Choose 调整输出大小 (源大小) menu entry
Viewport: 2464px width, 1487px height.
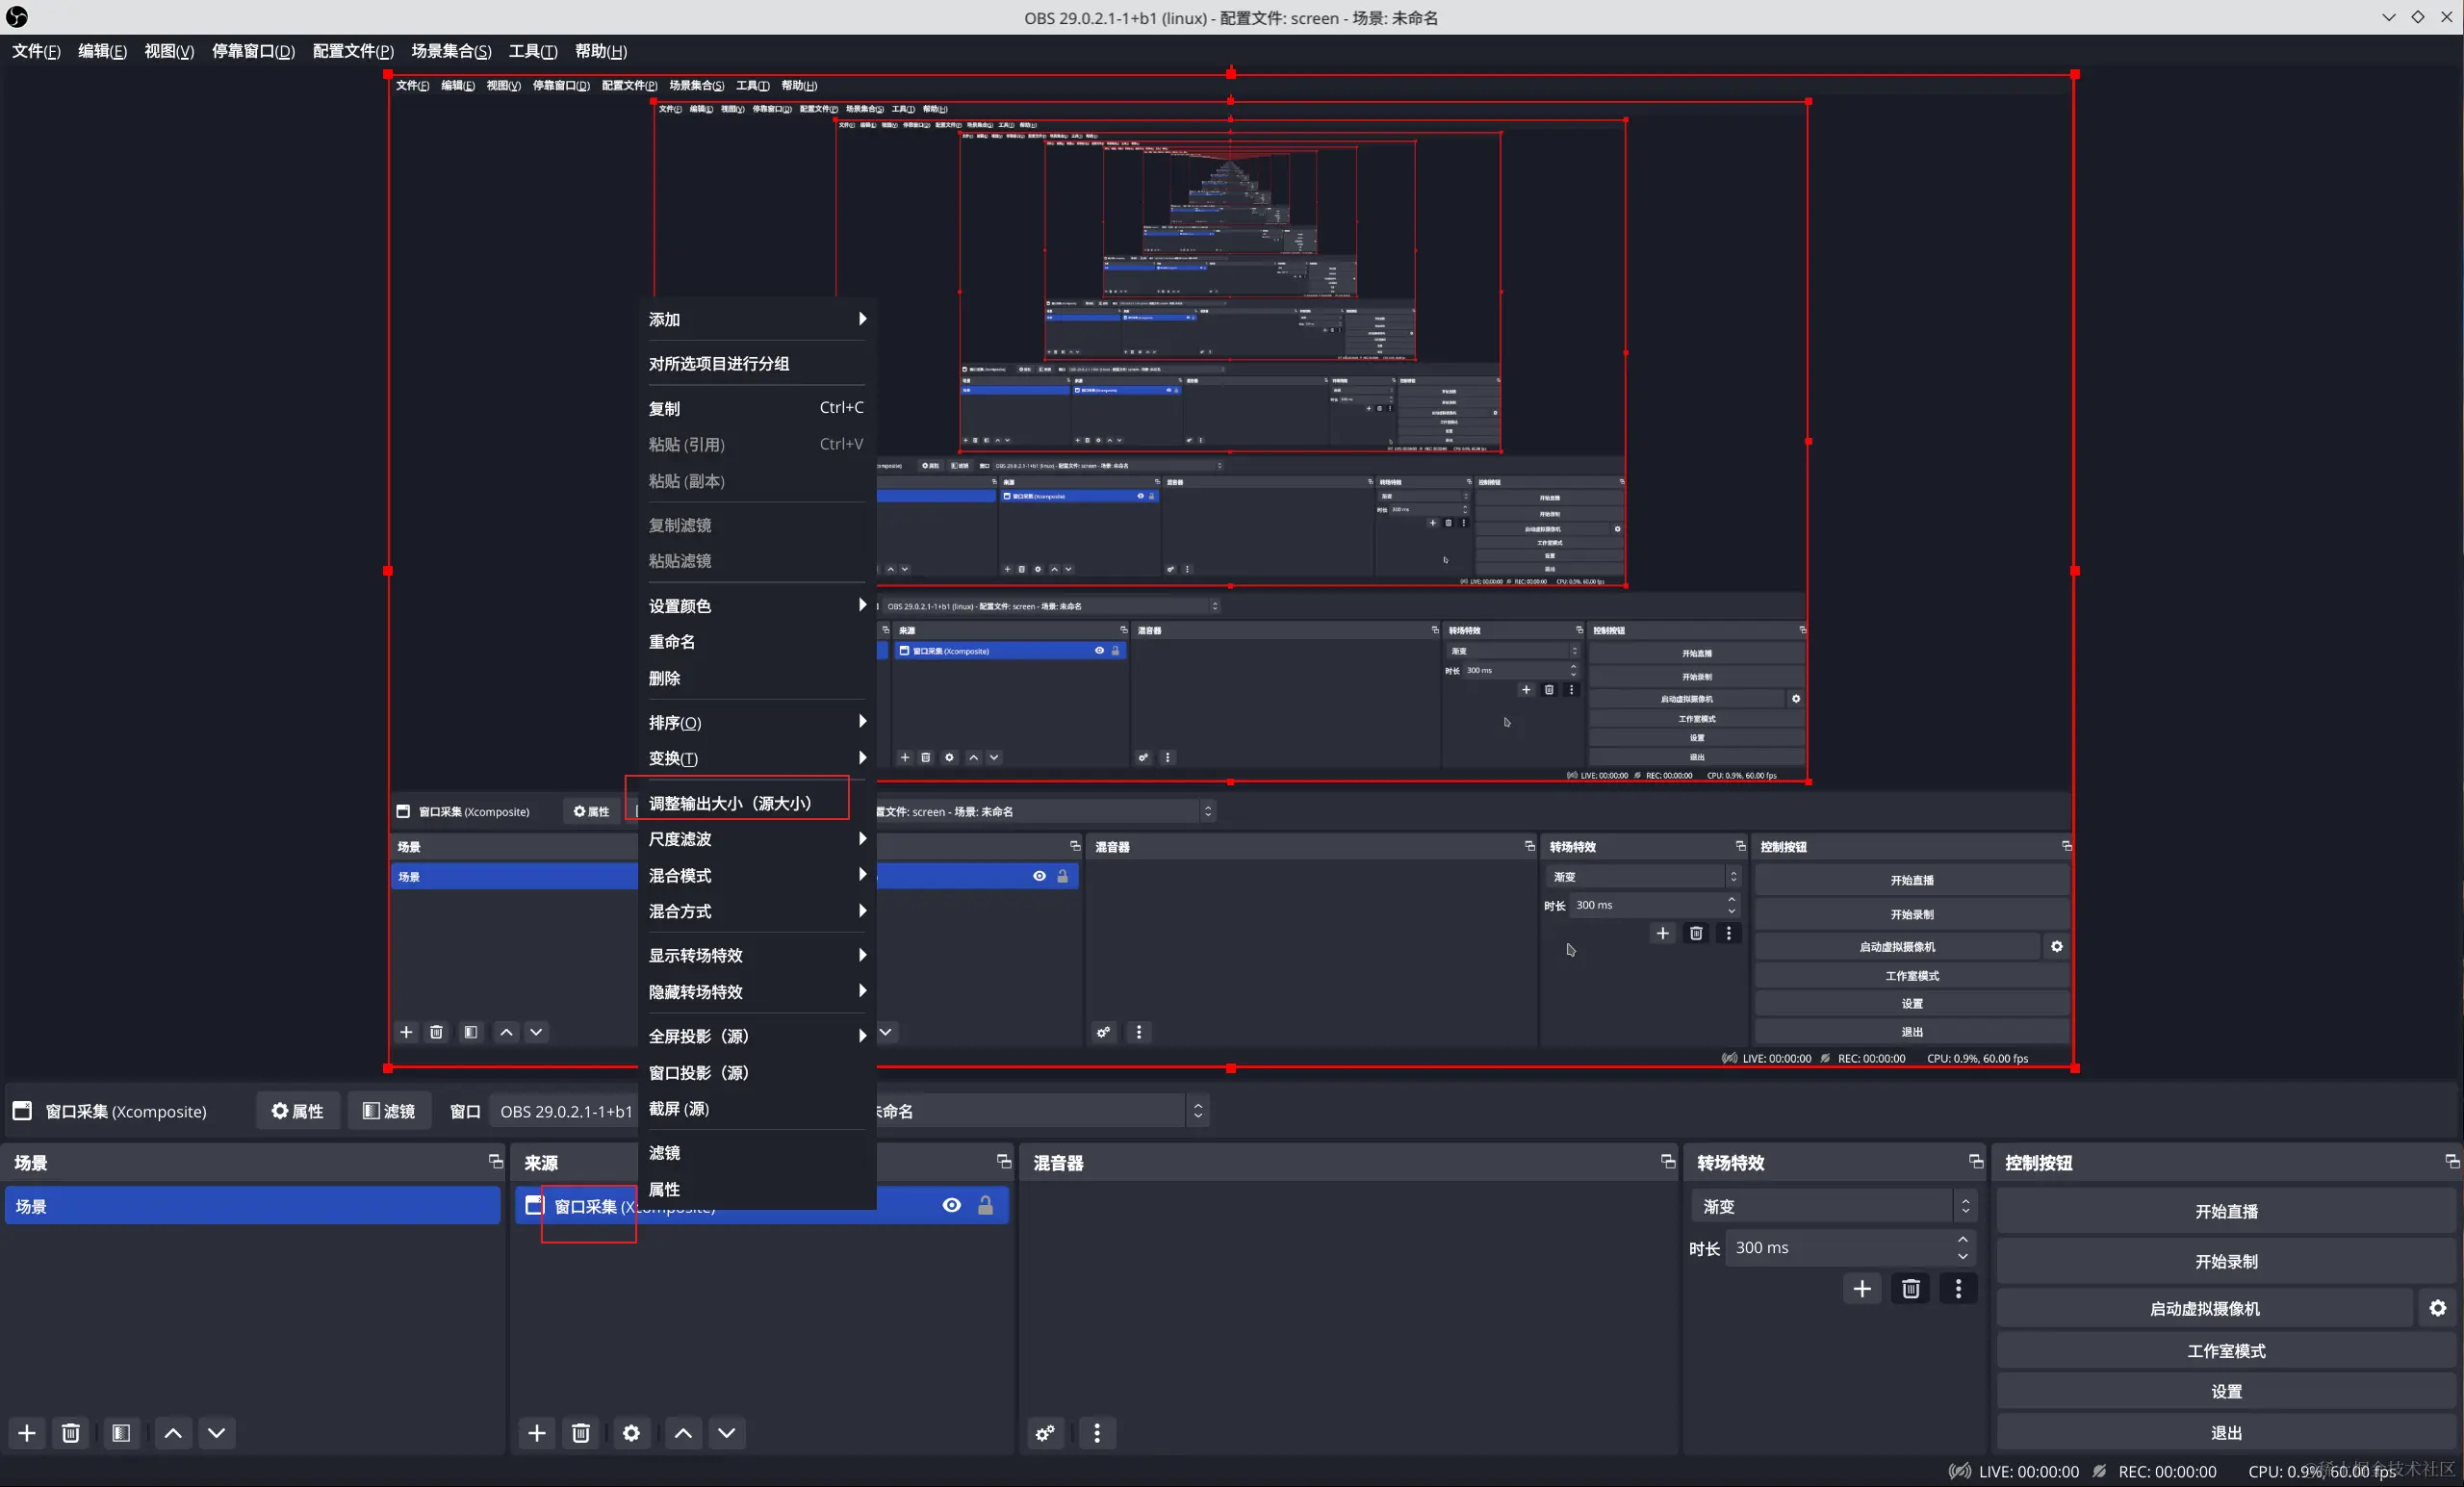tap(730, 803)
